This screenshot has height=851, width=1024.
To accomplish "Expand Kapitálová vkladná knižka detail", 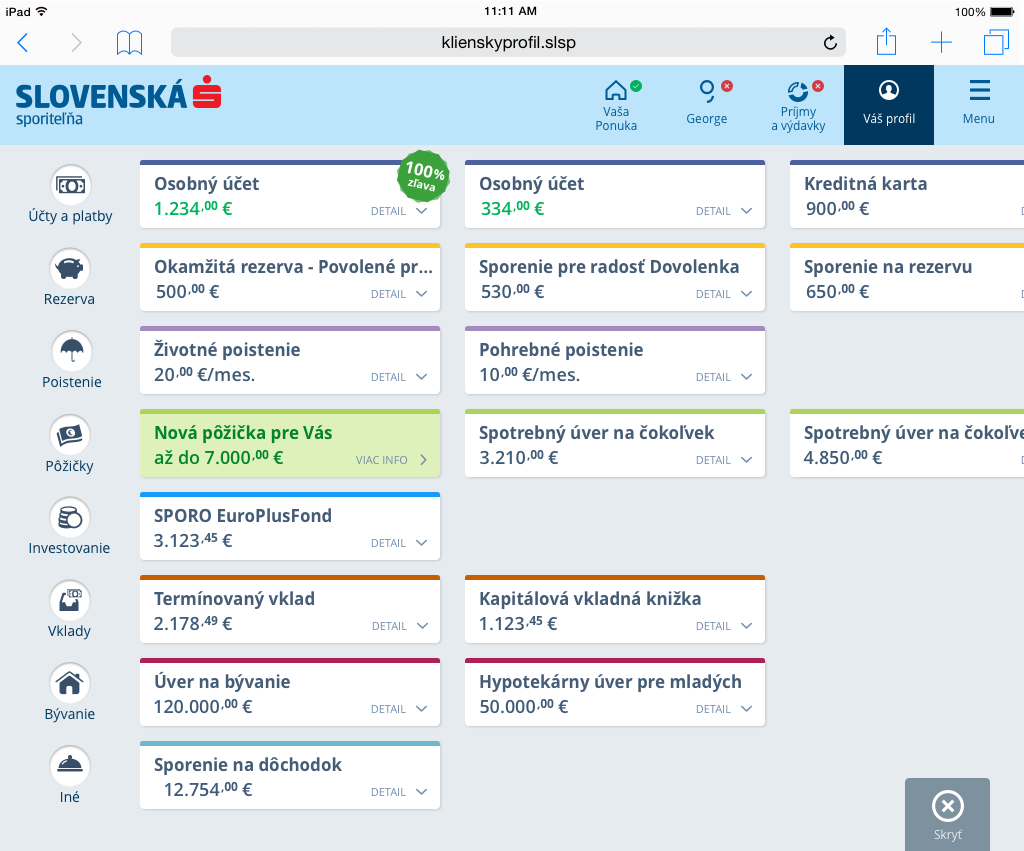I will (724, 626).
